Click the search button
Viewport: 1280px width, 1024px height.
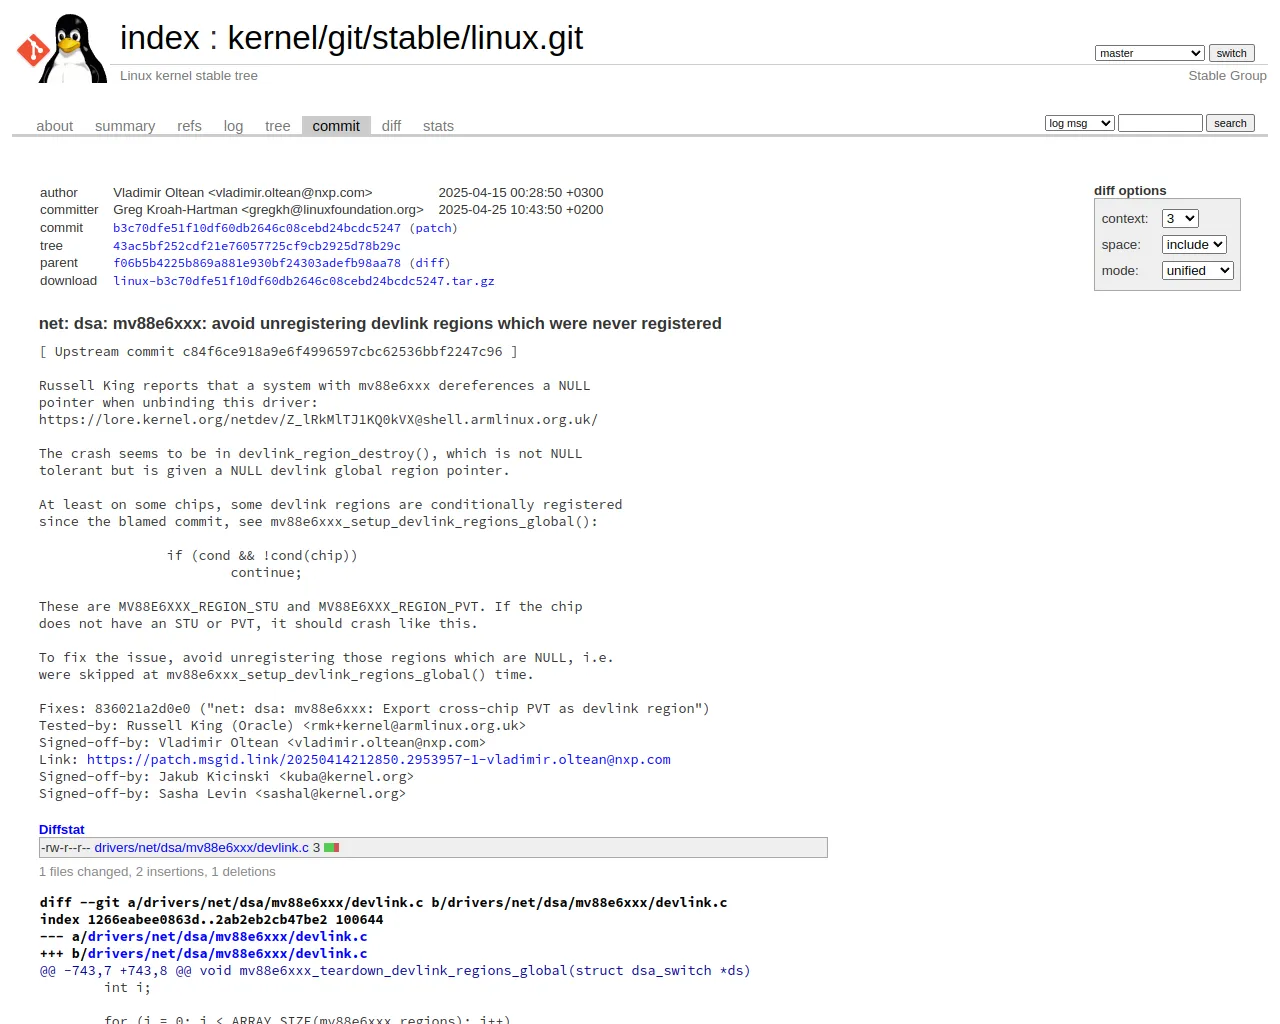(1230, 123)
